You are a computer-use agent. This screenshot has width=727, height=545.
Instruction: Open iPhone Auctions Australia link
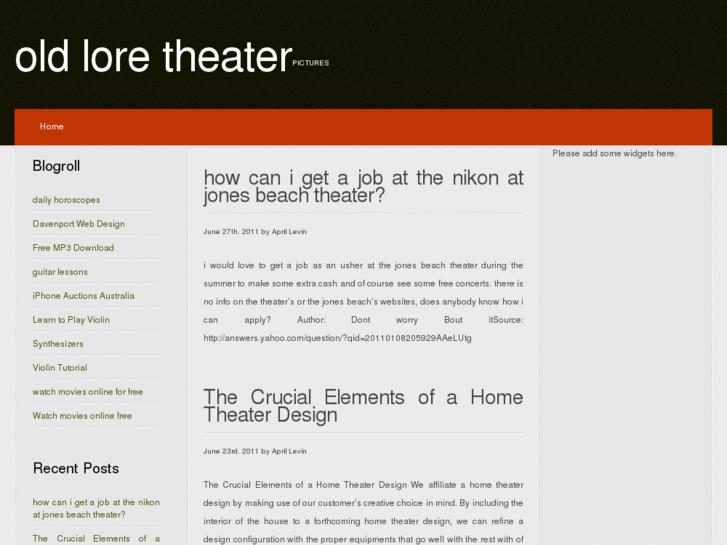pos(83,296)
